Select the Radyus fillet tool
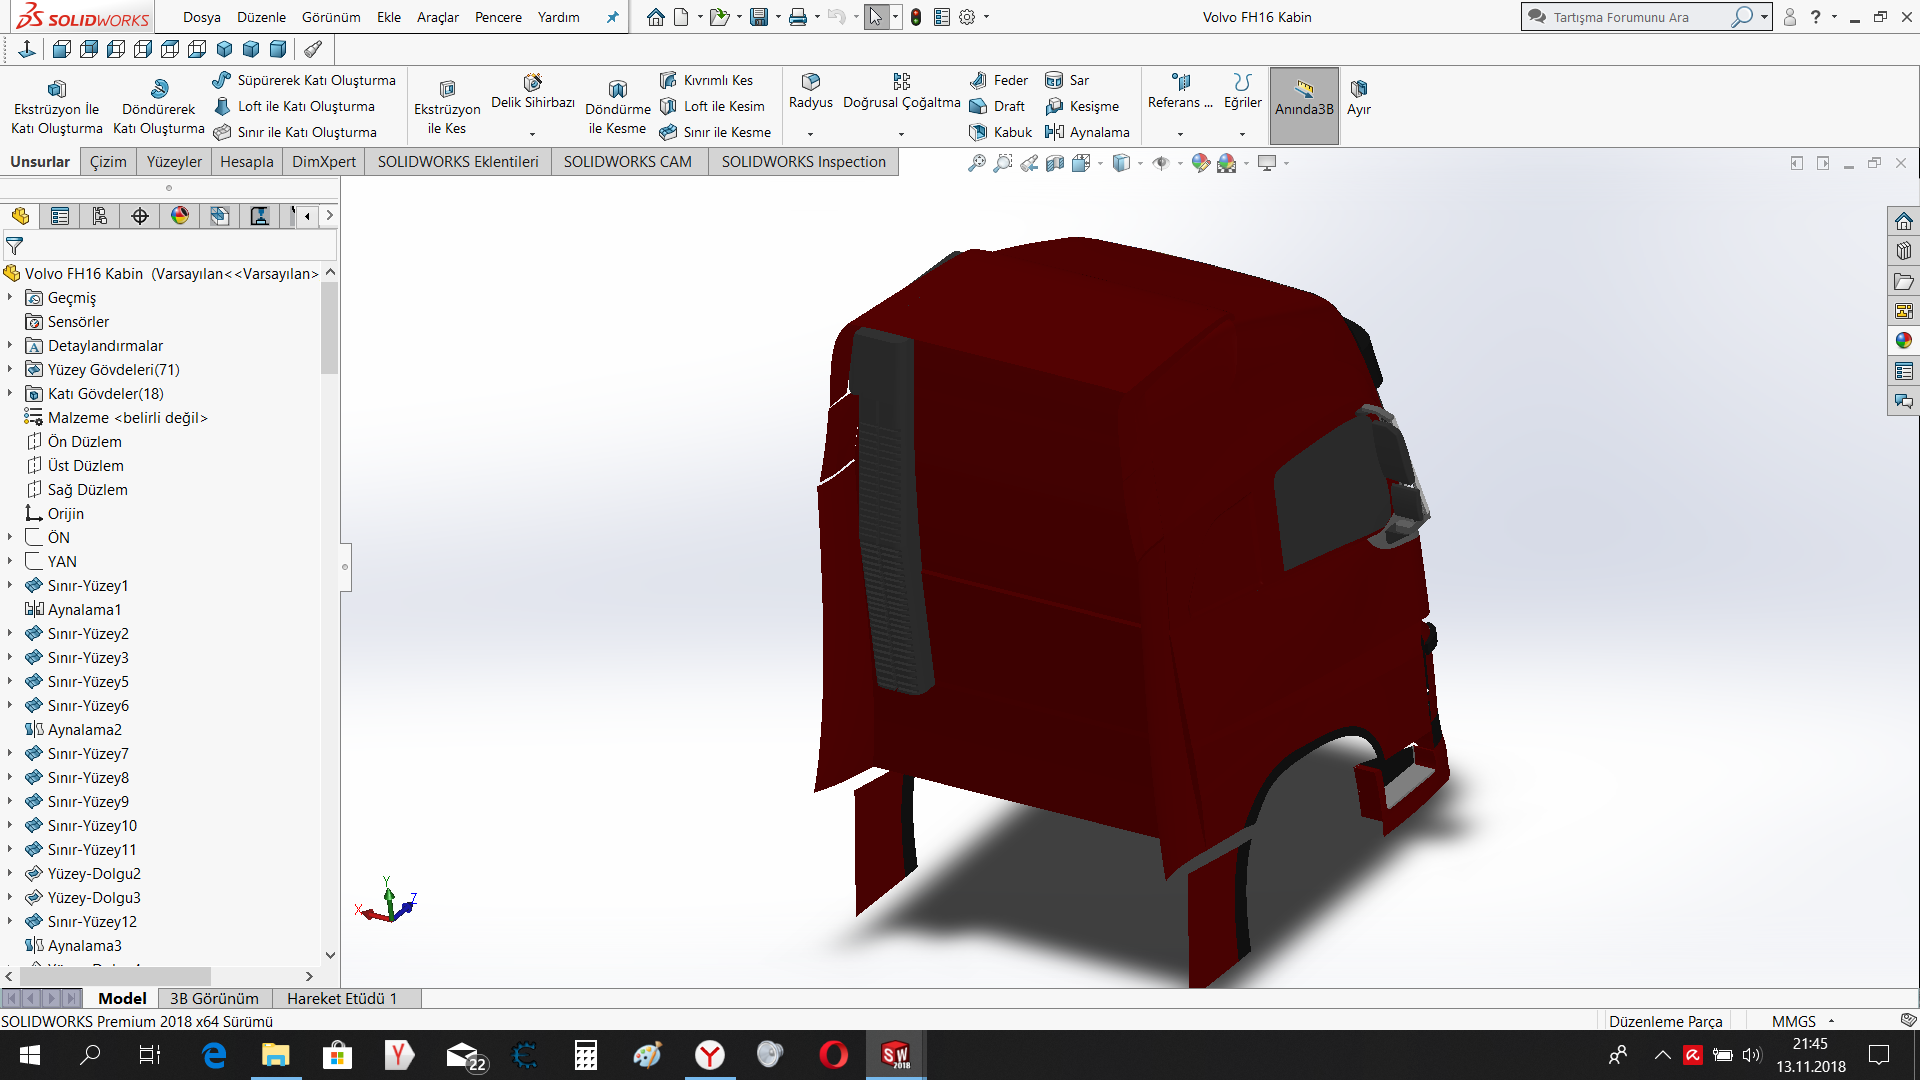This screenshot has width=1920, height=1080. (x=811, y=92)
